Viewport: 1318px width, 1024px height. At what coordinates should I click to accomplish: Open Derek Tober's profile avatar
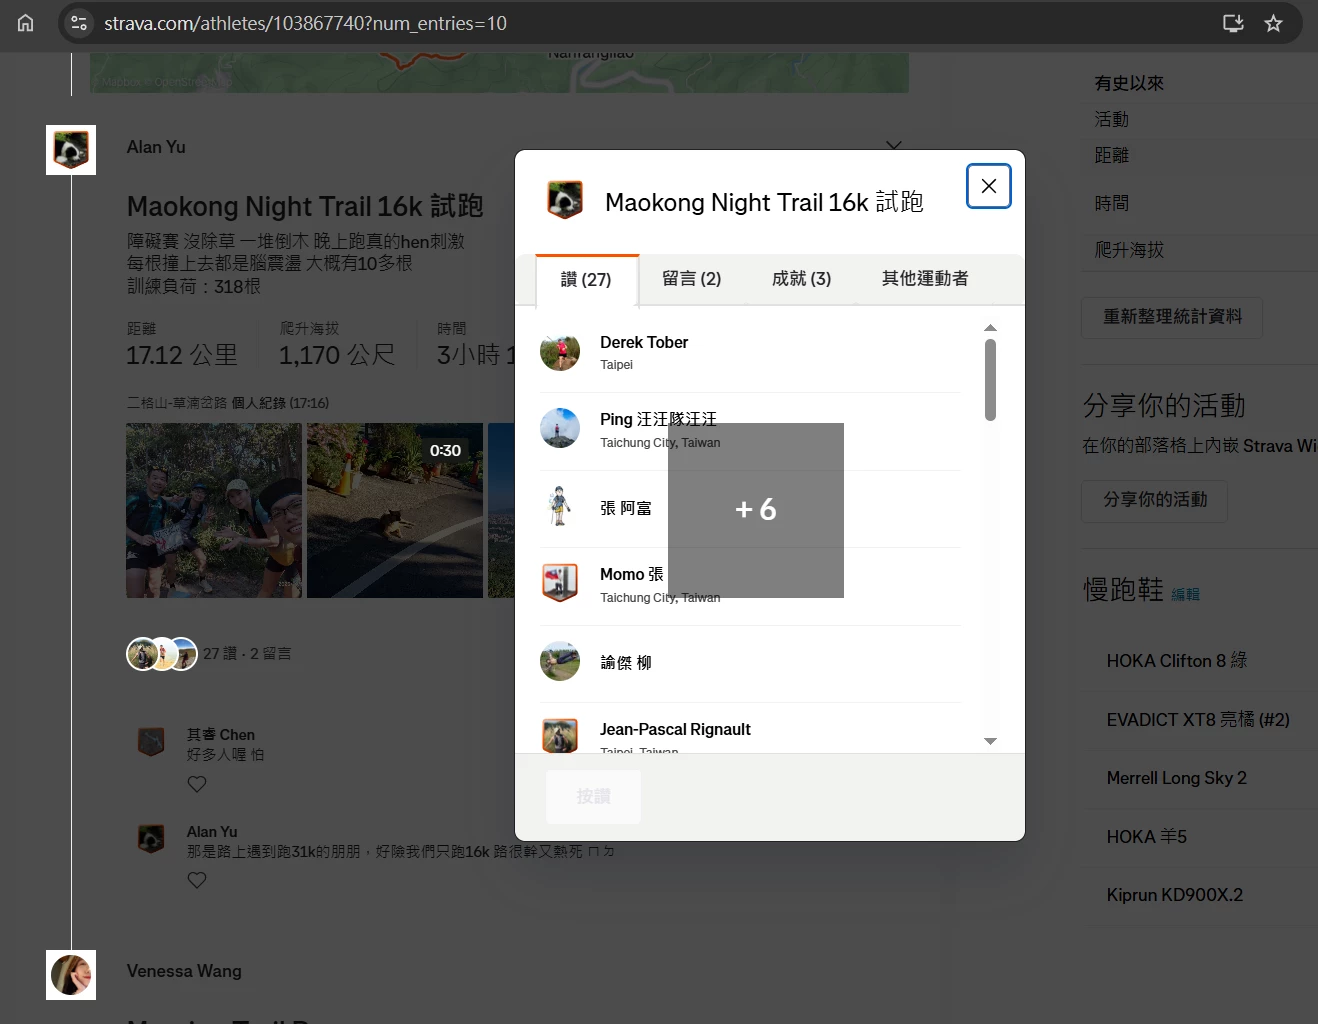point(560,351)
